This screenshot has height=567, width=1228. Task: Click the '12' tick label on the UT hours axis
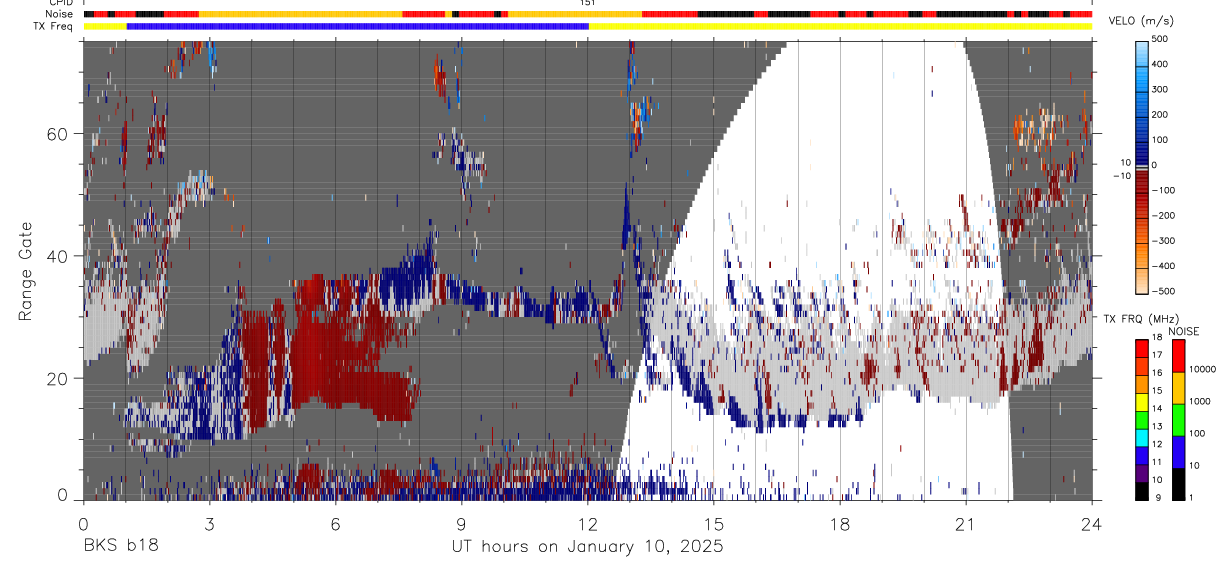pyautogui.click(x=587, y=523)
